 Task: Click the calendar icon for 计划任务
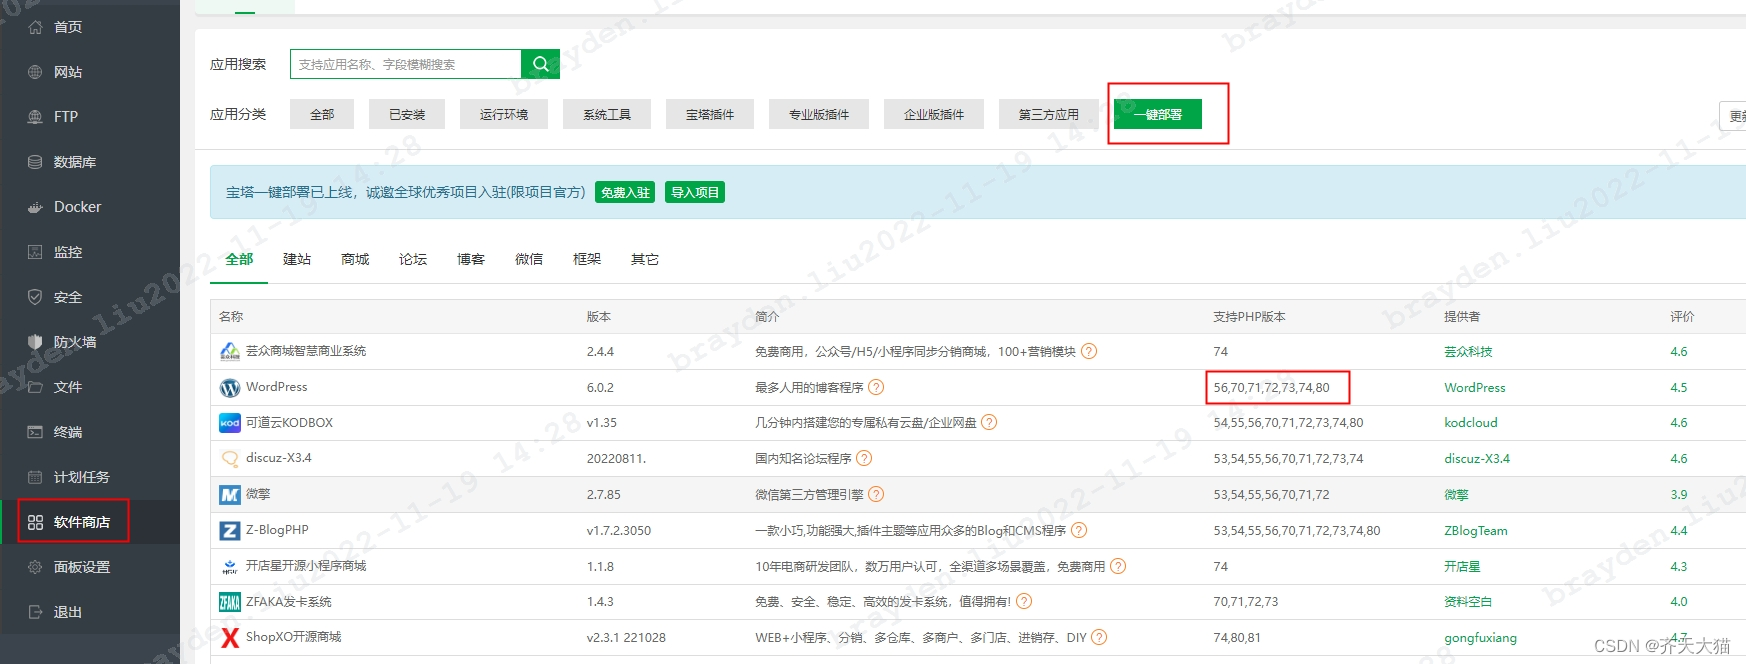click(35, 477)
